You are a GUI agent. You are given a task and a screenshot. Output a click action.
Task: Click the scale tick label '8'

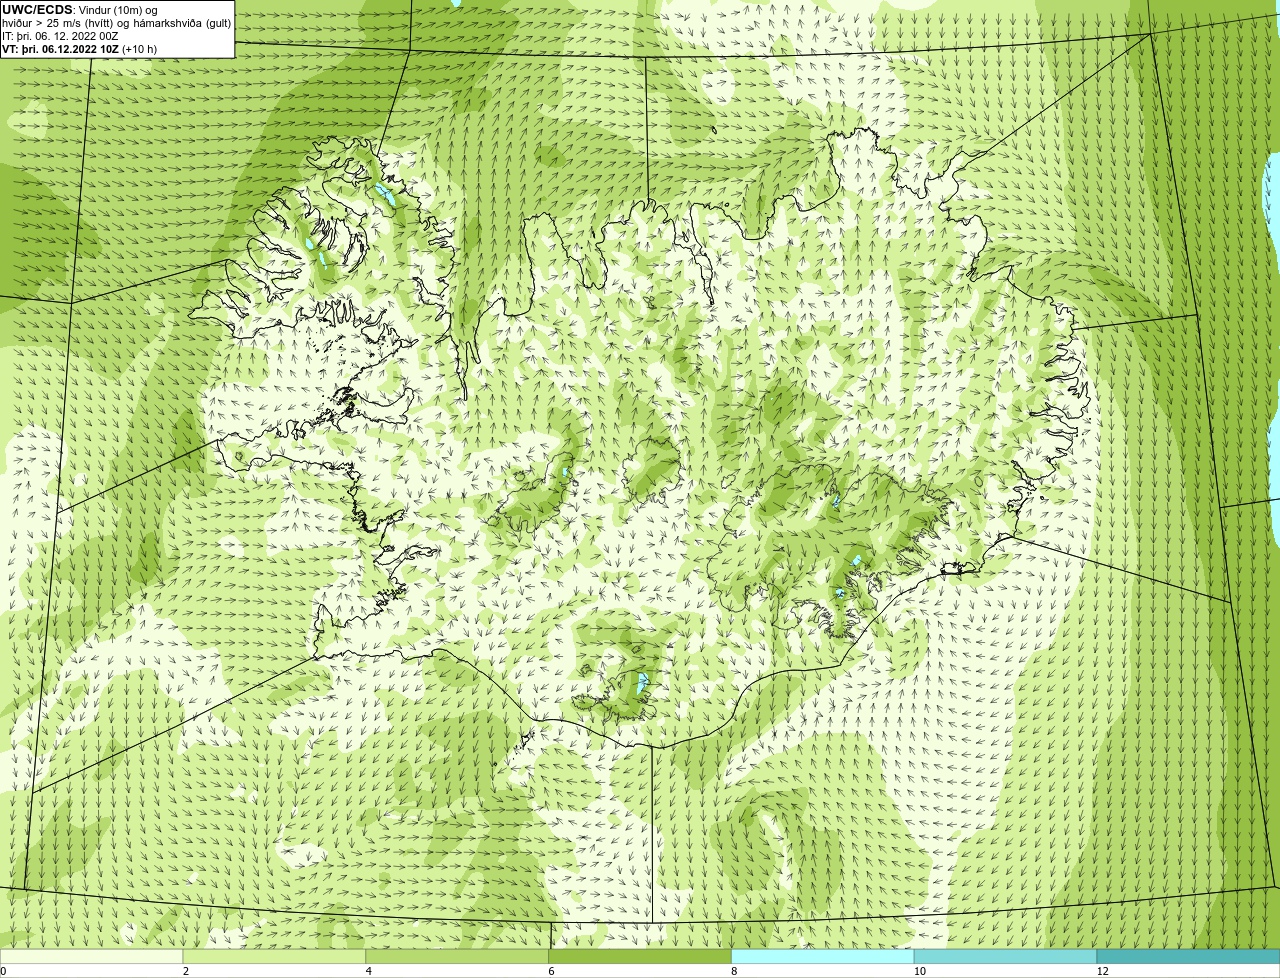[734, 971]
